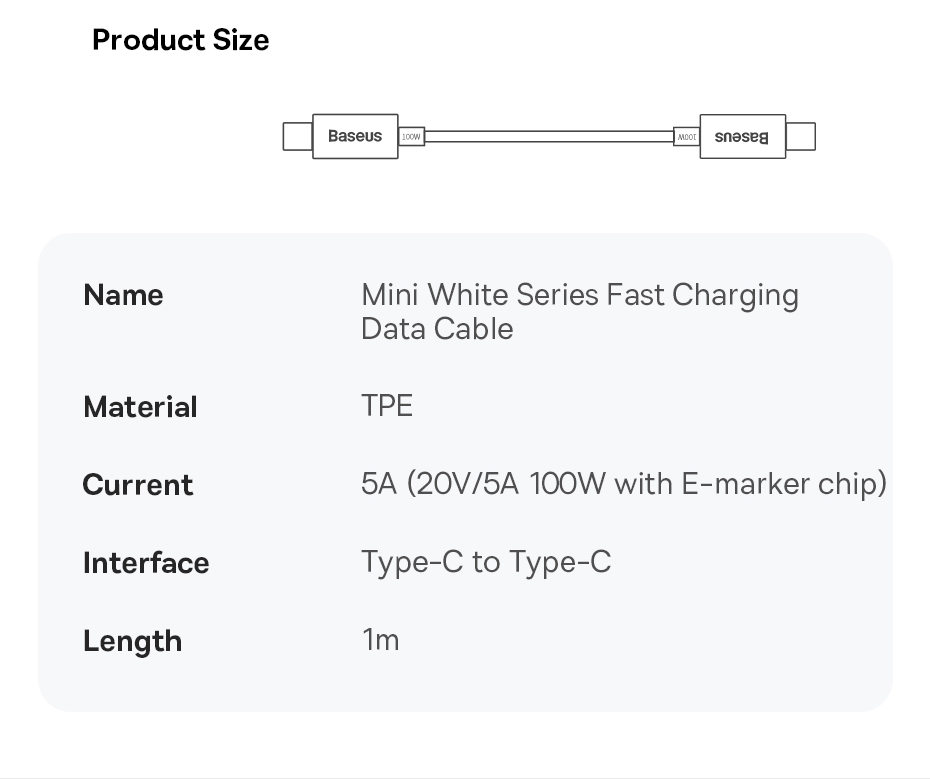Viewport: 930px width, 779px height.
Task: Click the Name label
Action: [x=123, y=295]
